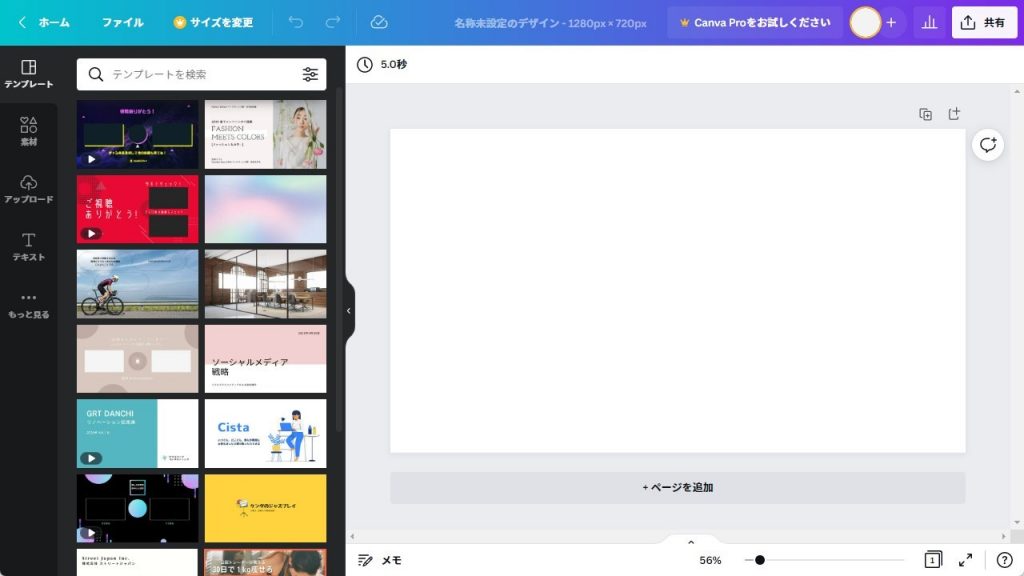This screenshot has width=1024, height=576.
Task: Choose the ソーシャルメディア戦略 template
Action: pyautogui.click(x=265, y=359)
